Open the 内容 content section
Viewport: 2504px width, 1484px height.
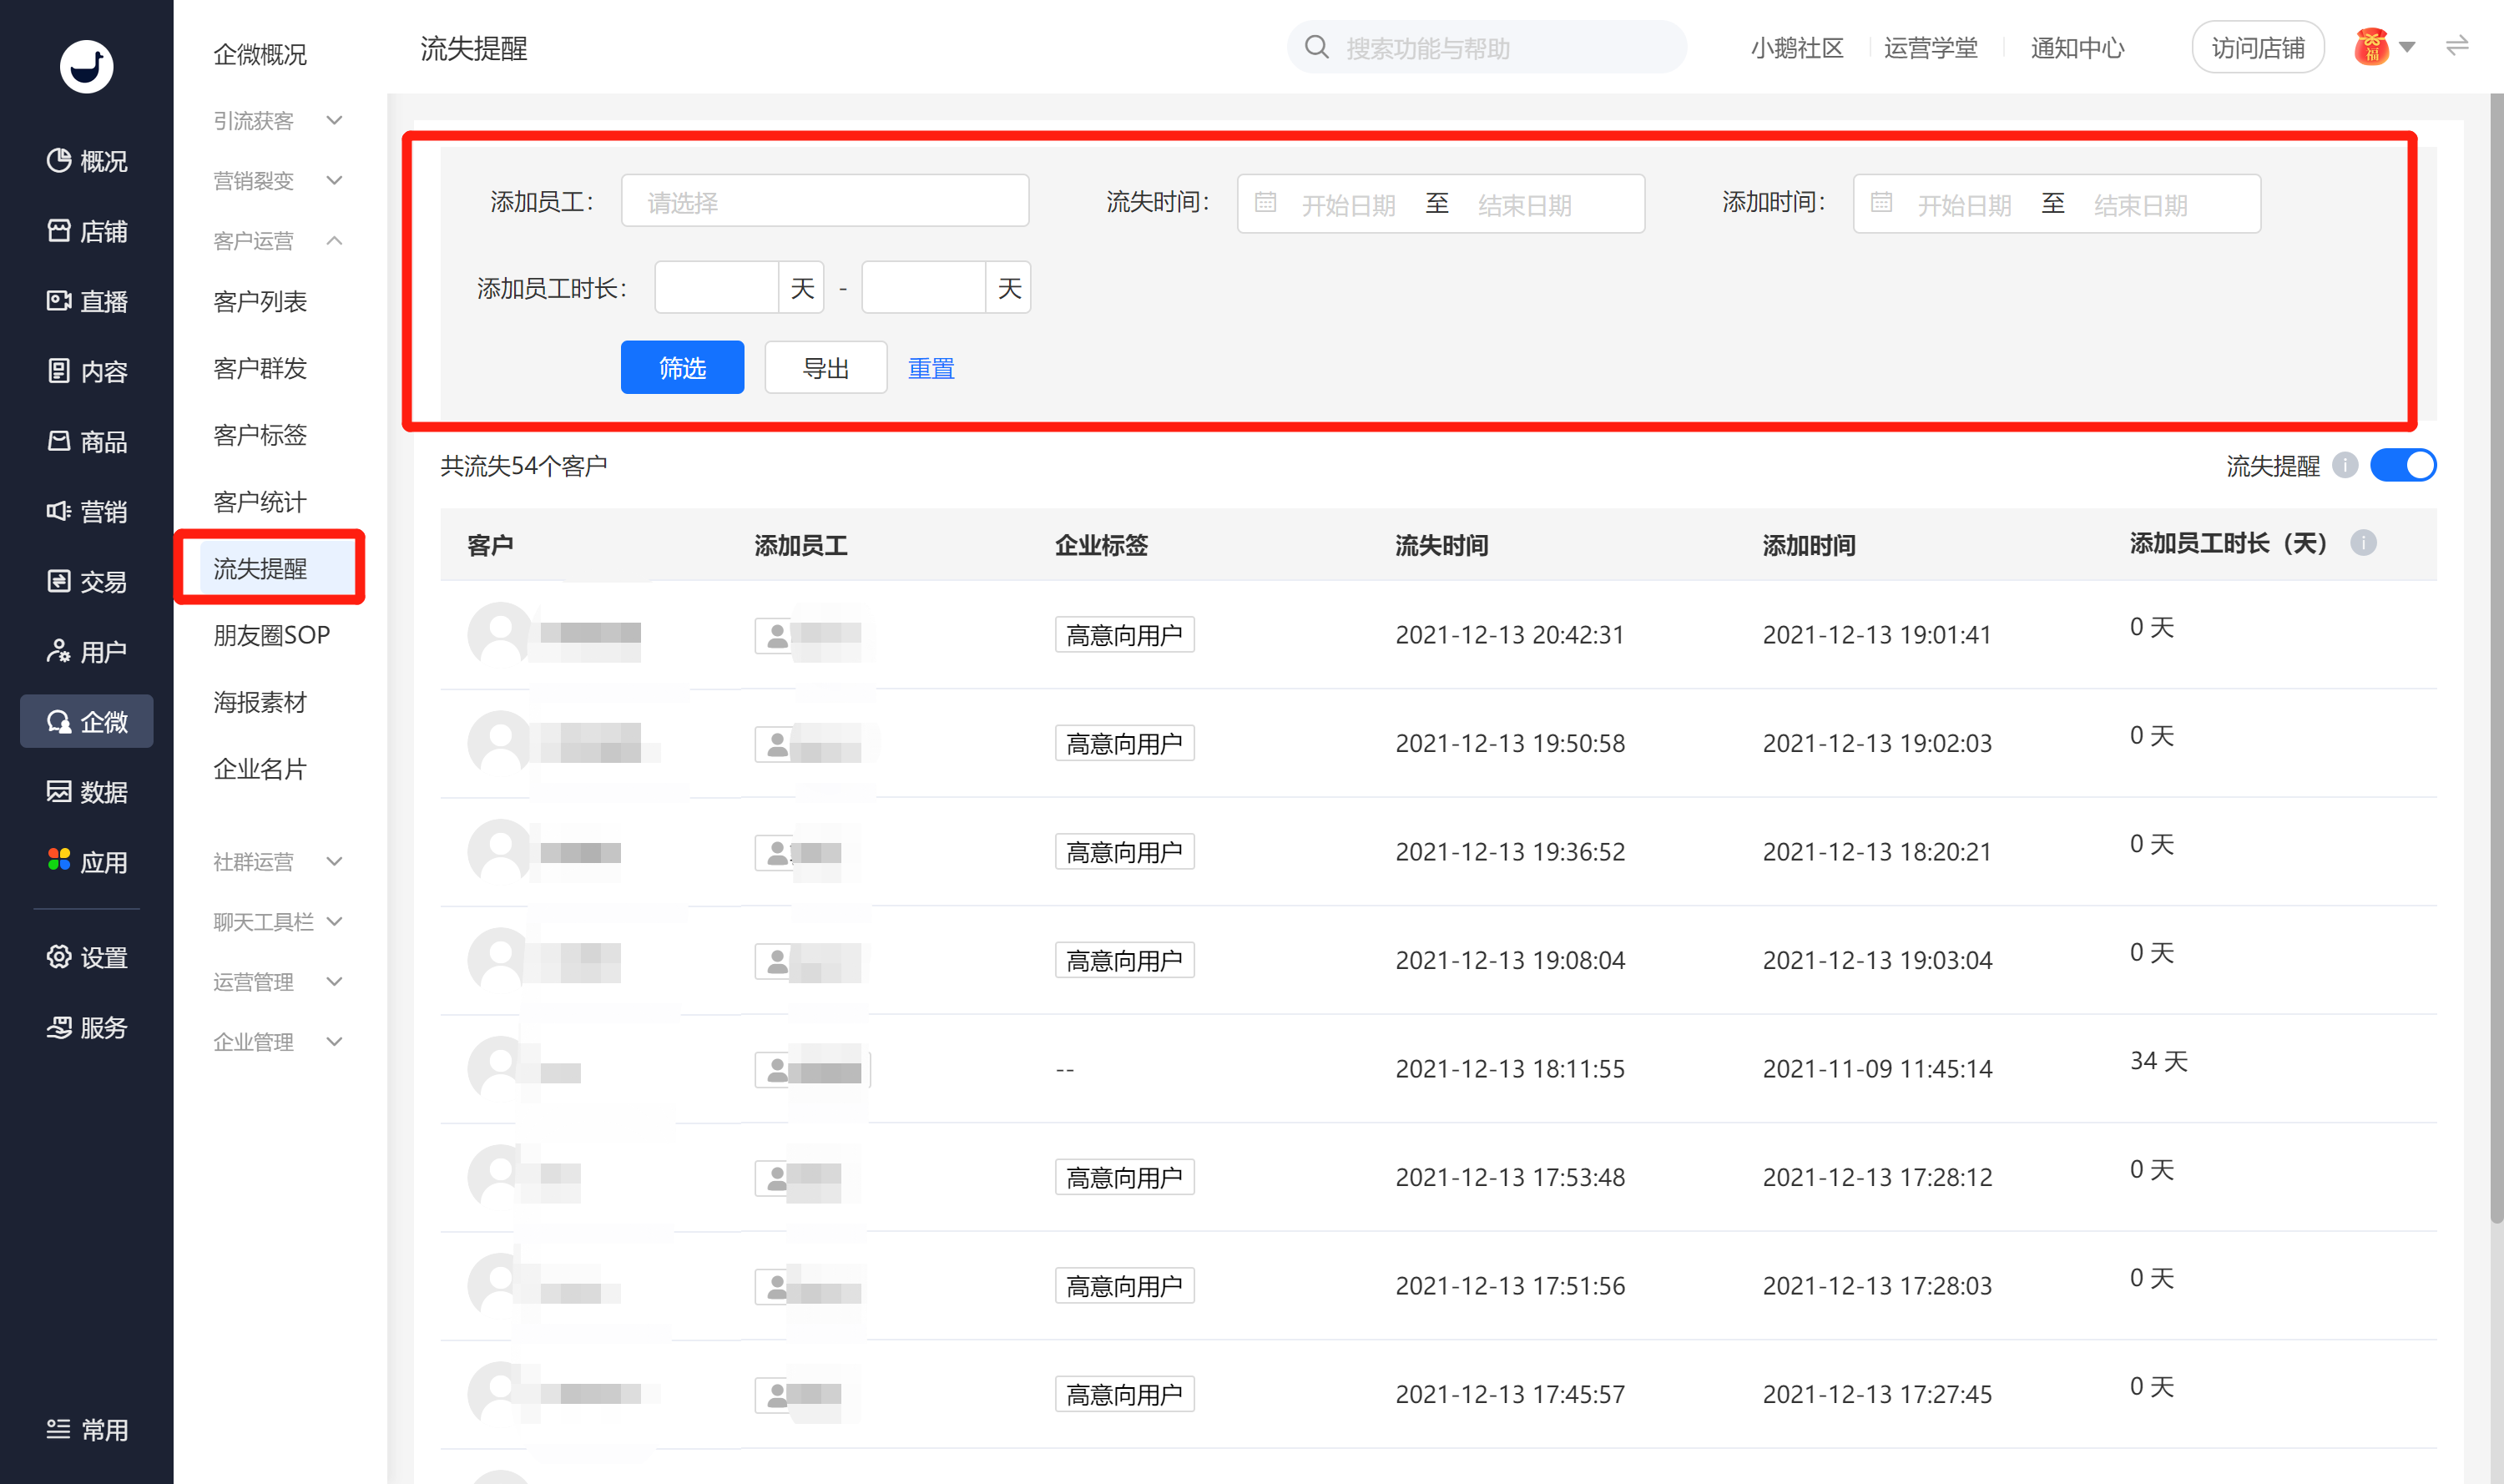(x=87, y=371)
